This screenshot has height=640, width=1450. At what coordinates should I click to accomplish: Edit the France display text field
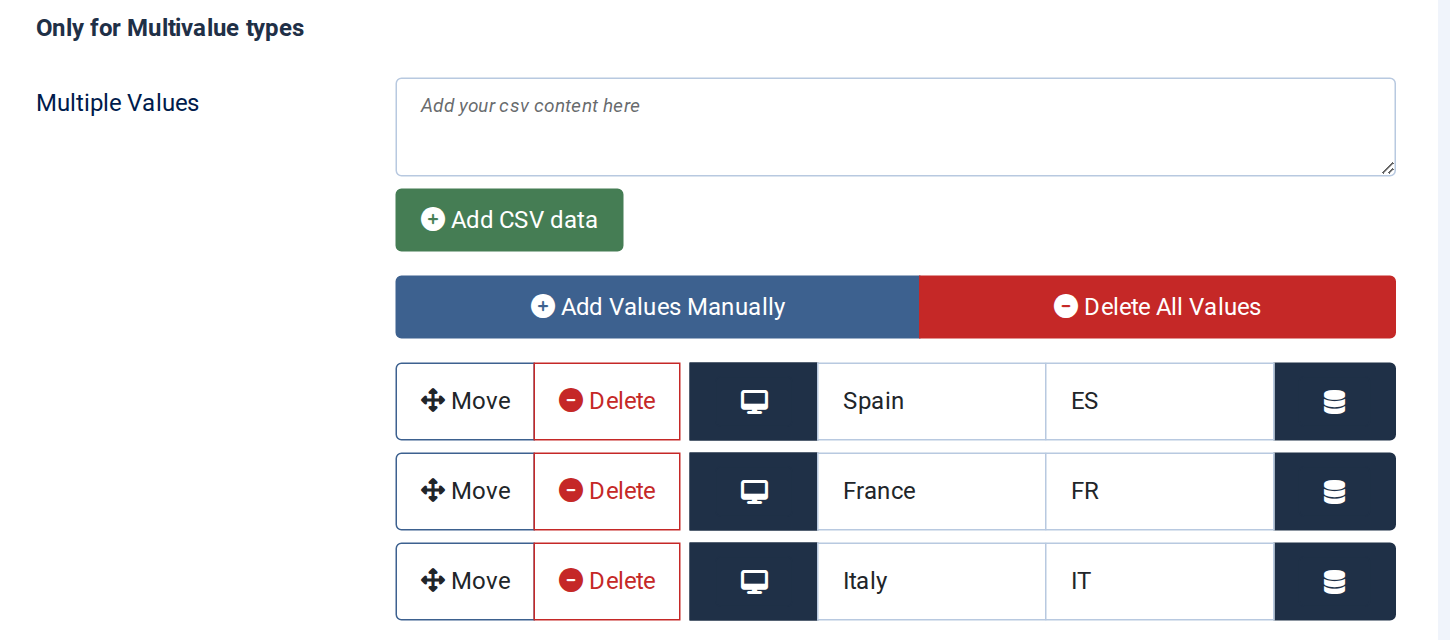[931, 491]
